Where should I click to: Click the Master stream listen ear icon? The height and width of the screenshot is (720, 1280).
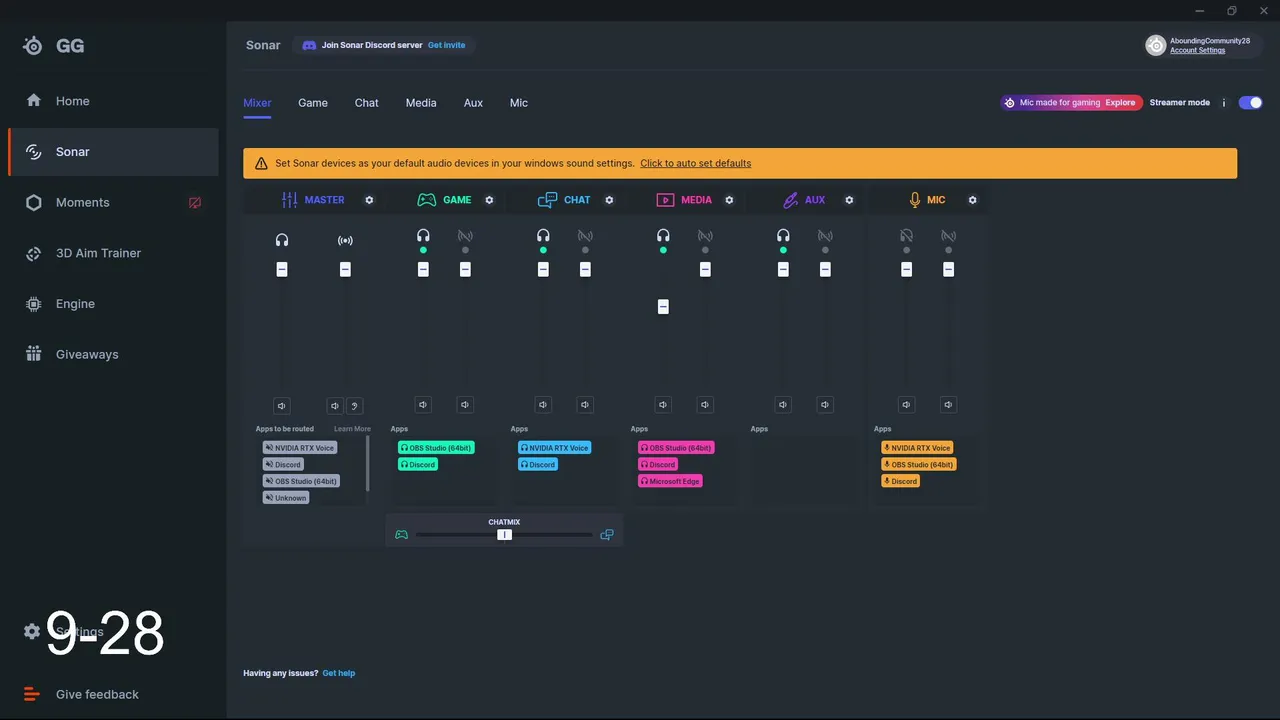[354, 406]
